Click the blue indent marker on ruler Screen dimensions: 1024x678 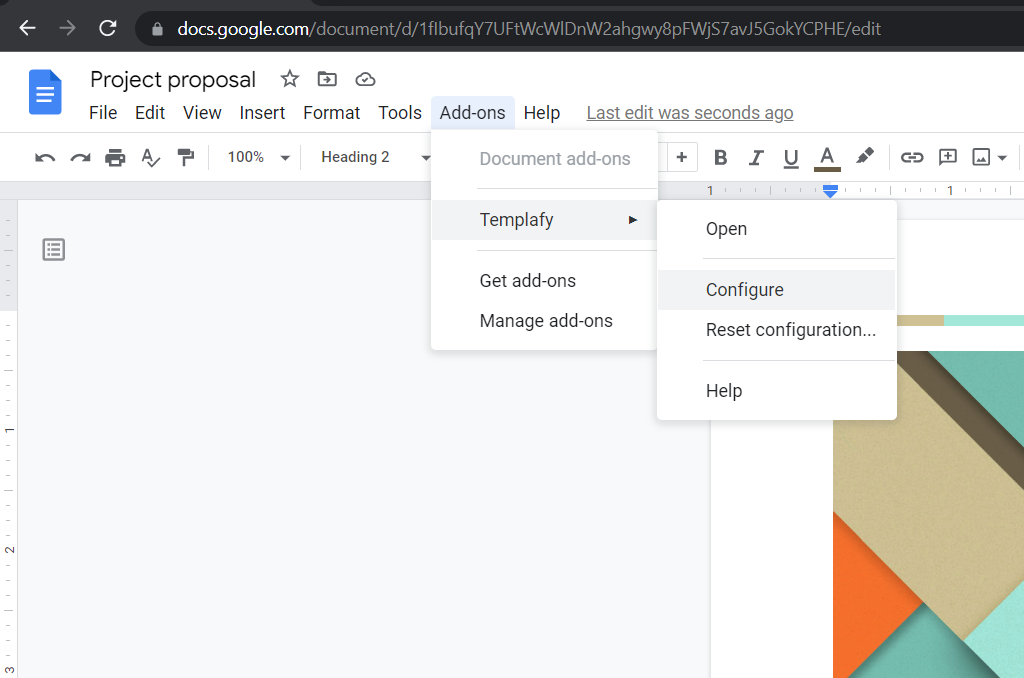830,191
